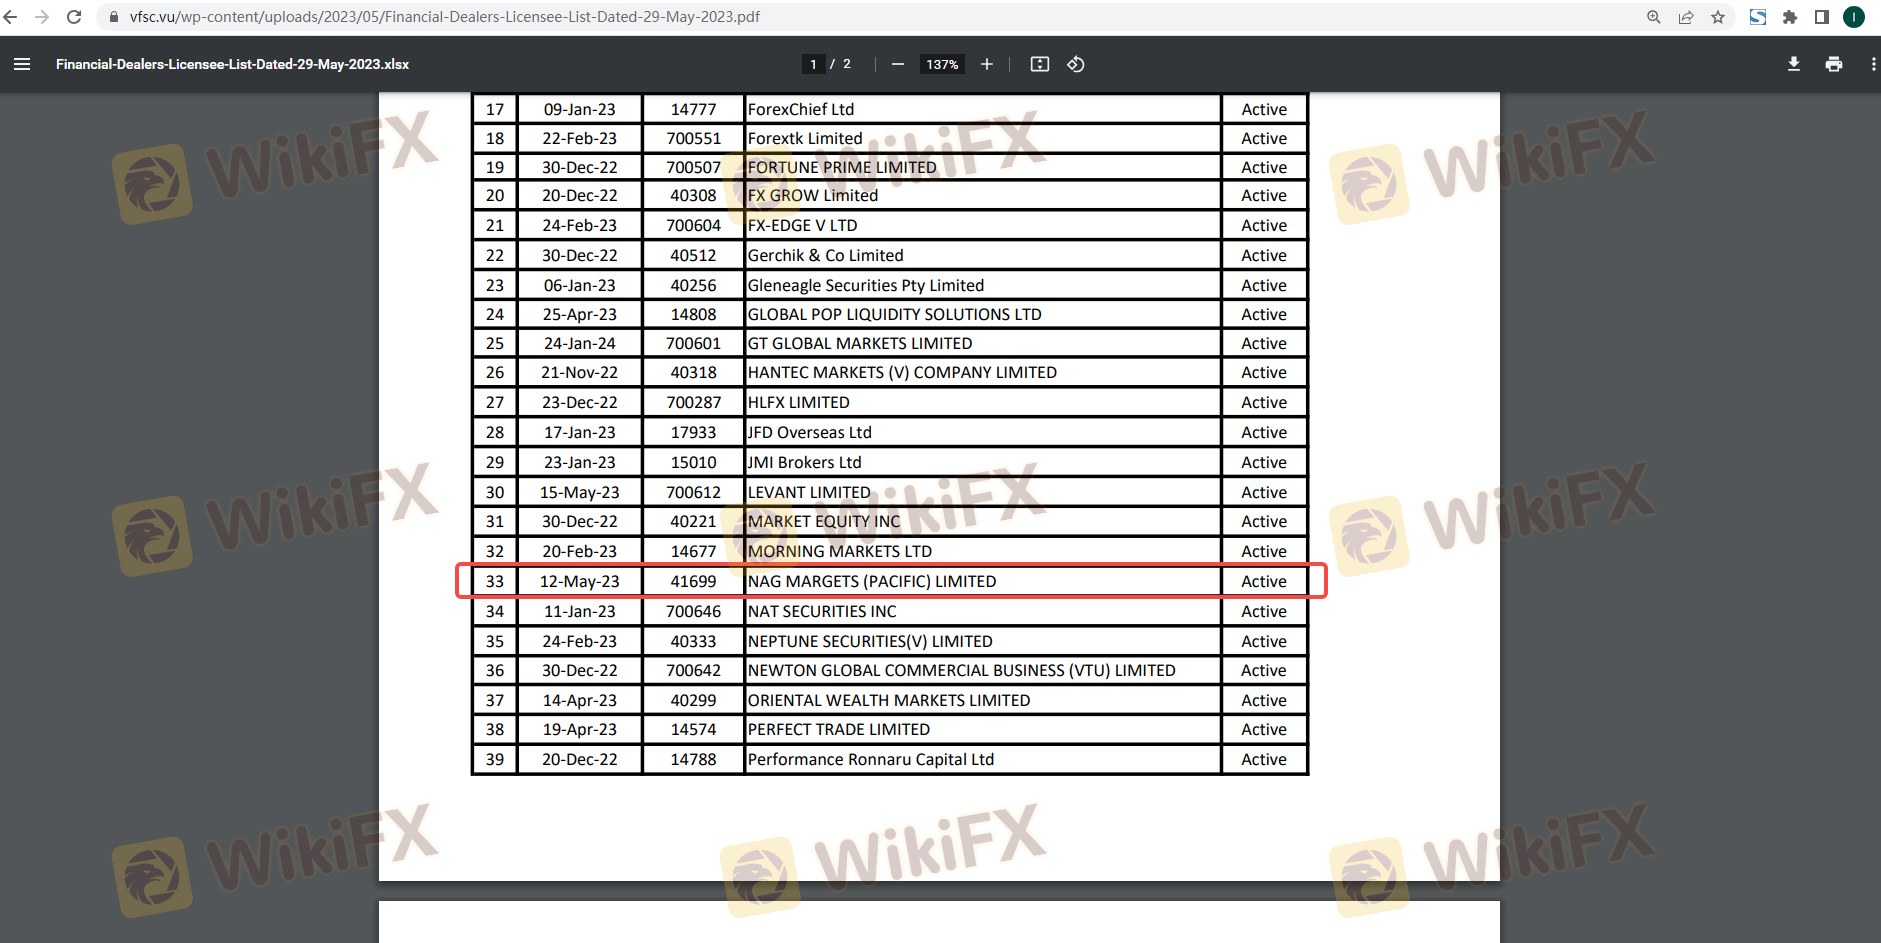The height and width of the screenshot is (943, 1881).
Task: Rotate the PDF counterclockwise
Action: point(1076,64)
